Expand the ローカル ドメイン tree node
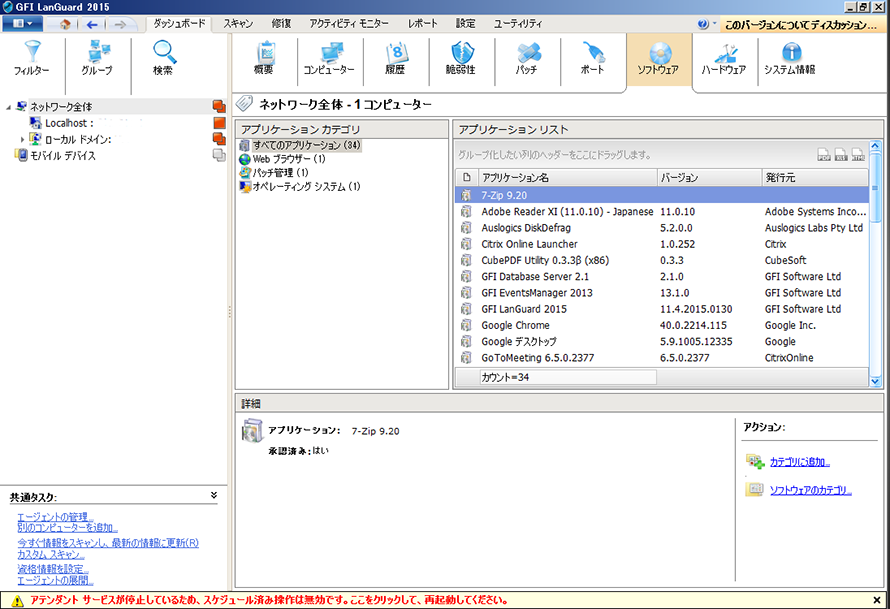The height and width of the screenshot is (609, 890). [22, 139]
